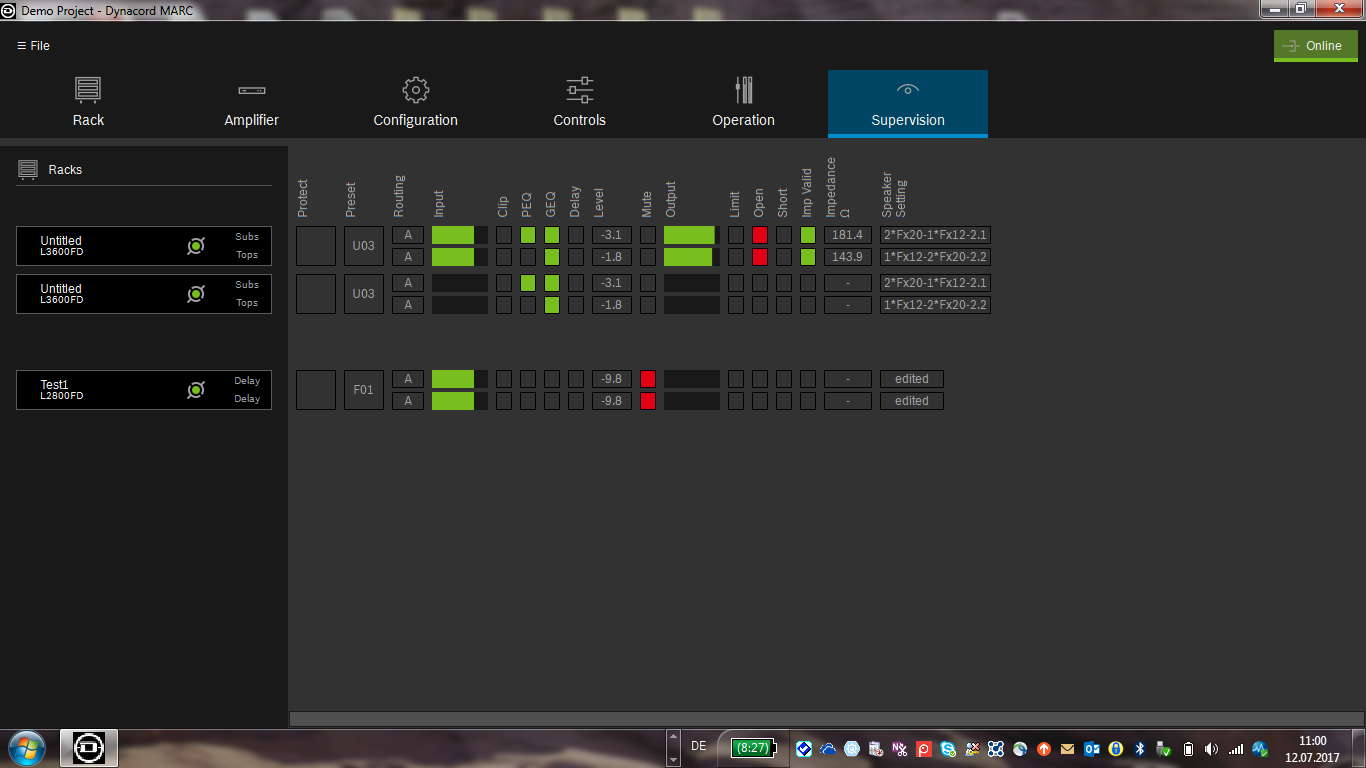Open the Configuration tab
This screenshot has width=1366, height=768.
tap(415, 103)
